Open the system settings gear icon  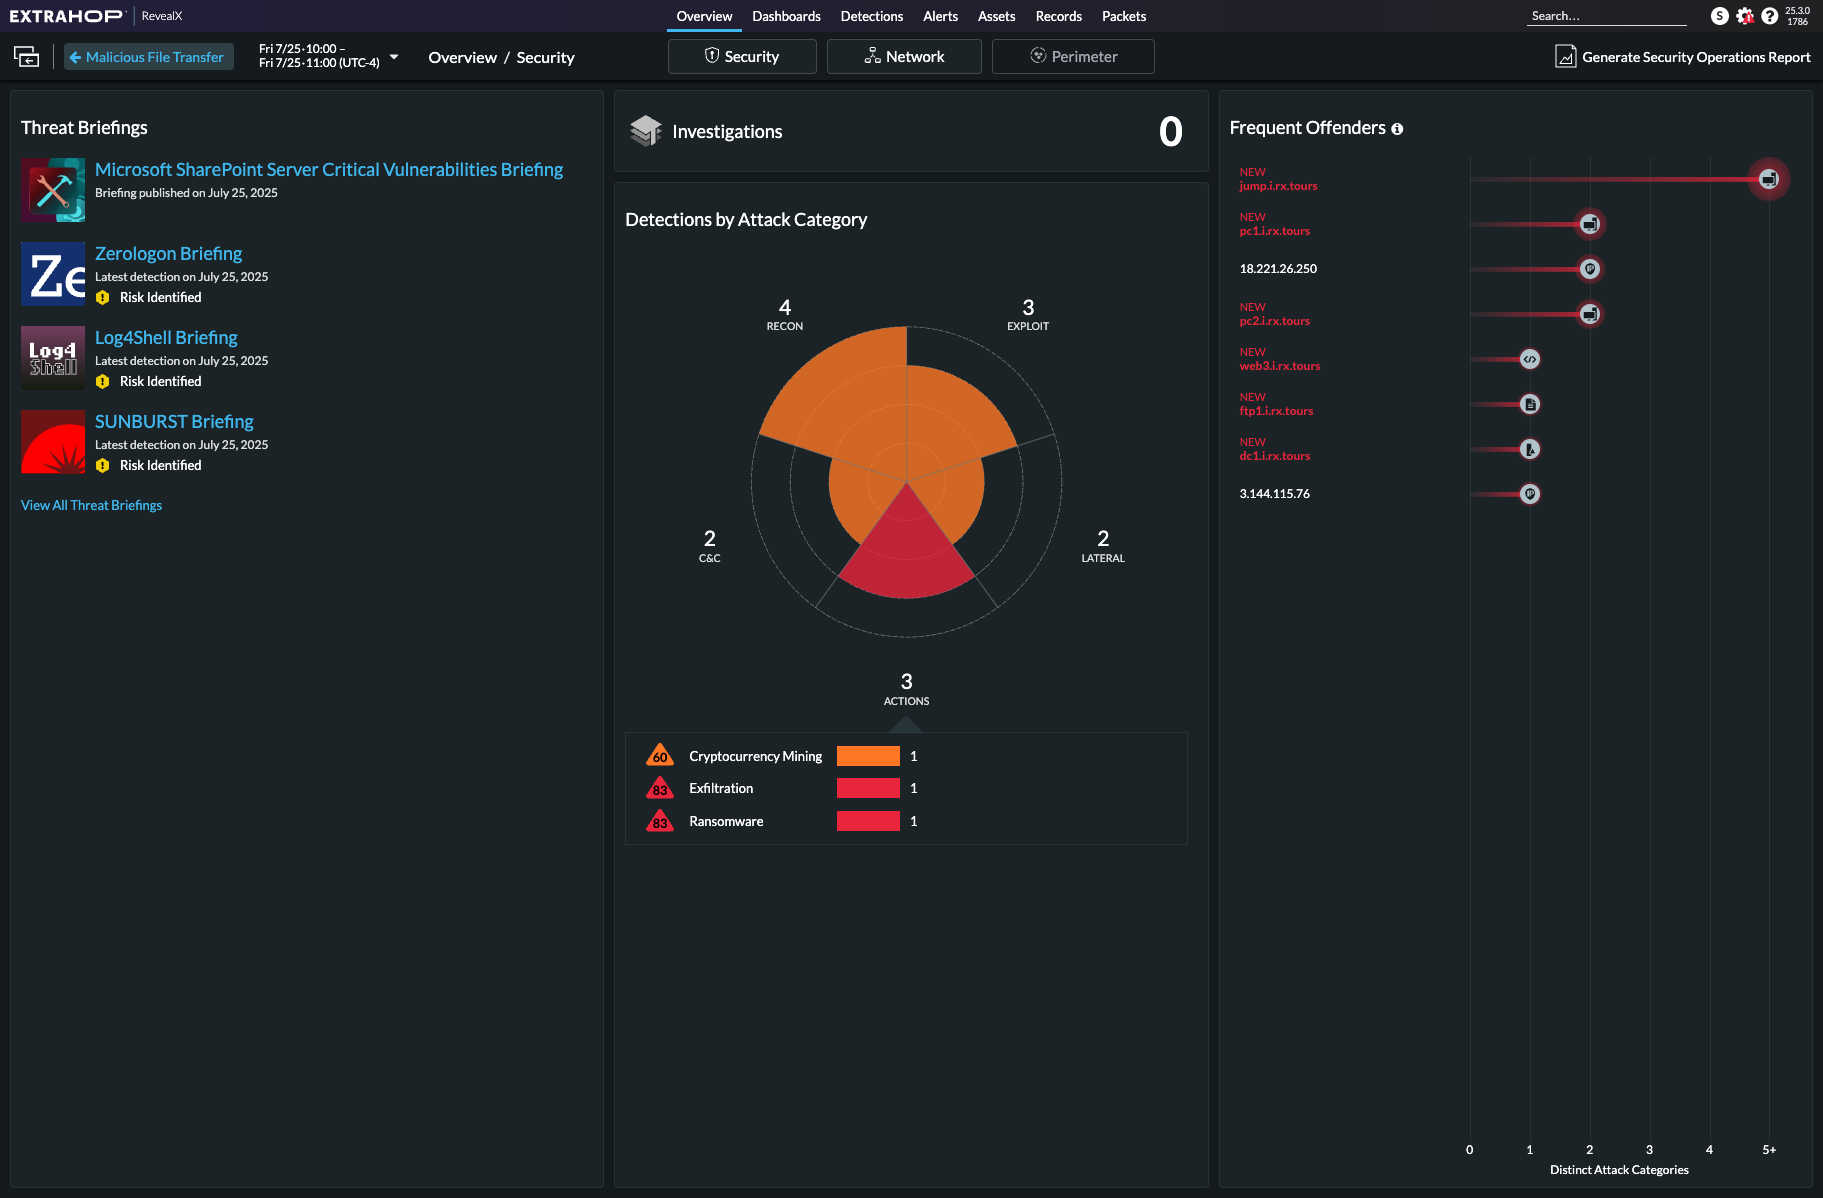click(x=1745, y=16)
